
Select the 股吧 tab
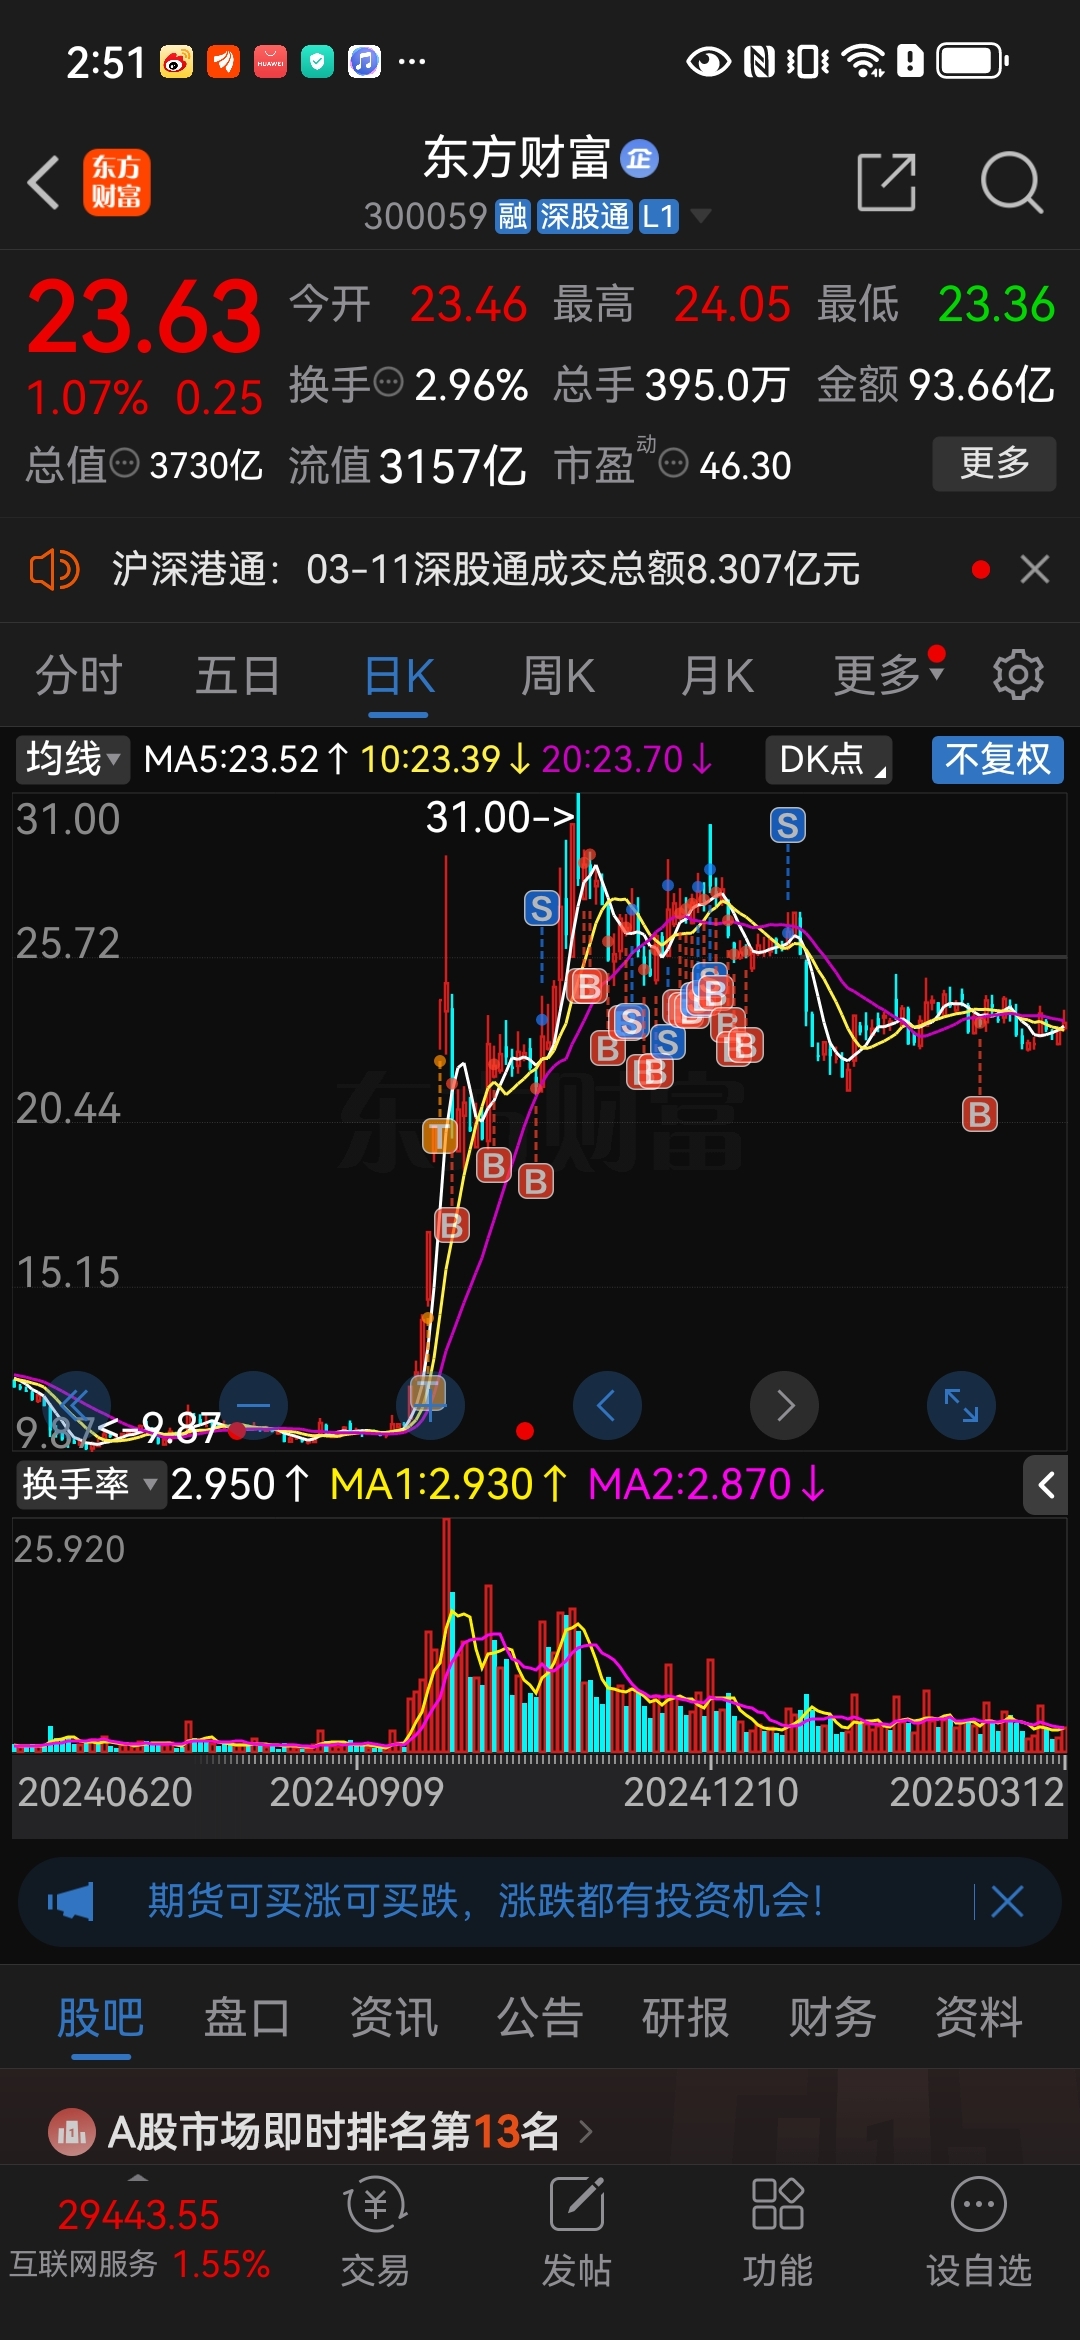click(101, 2017)
